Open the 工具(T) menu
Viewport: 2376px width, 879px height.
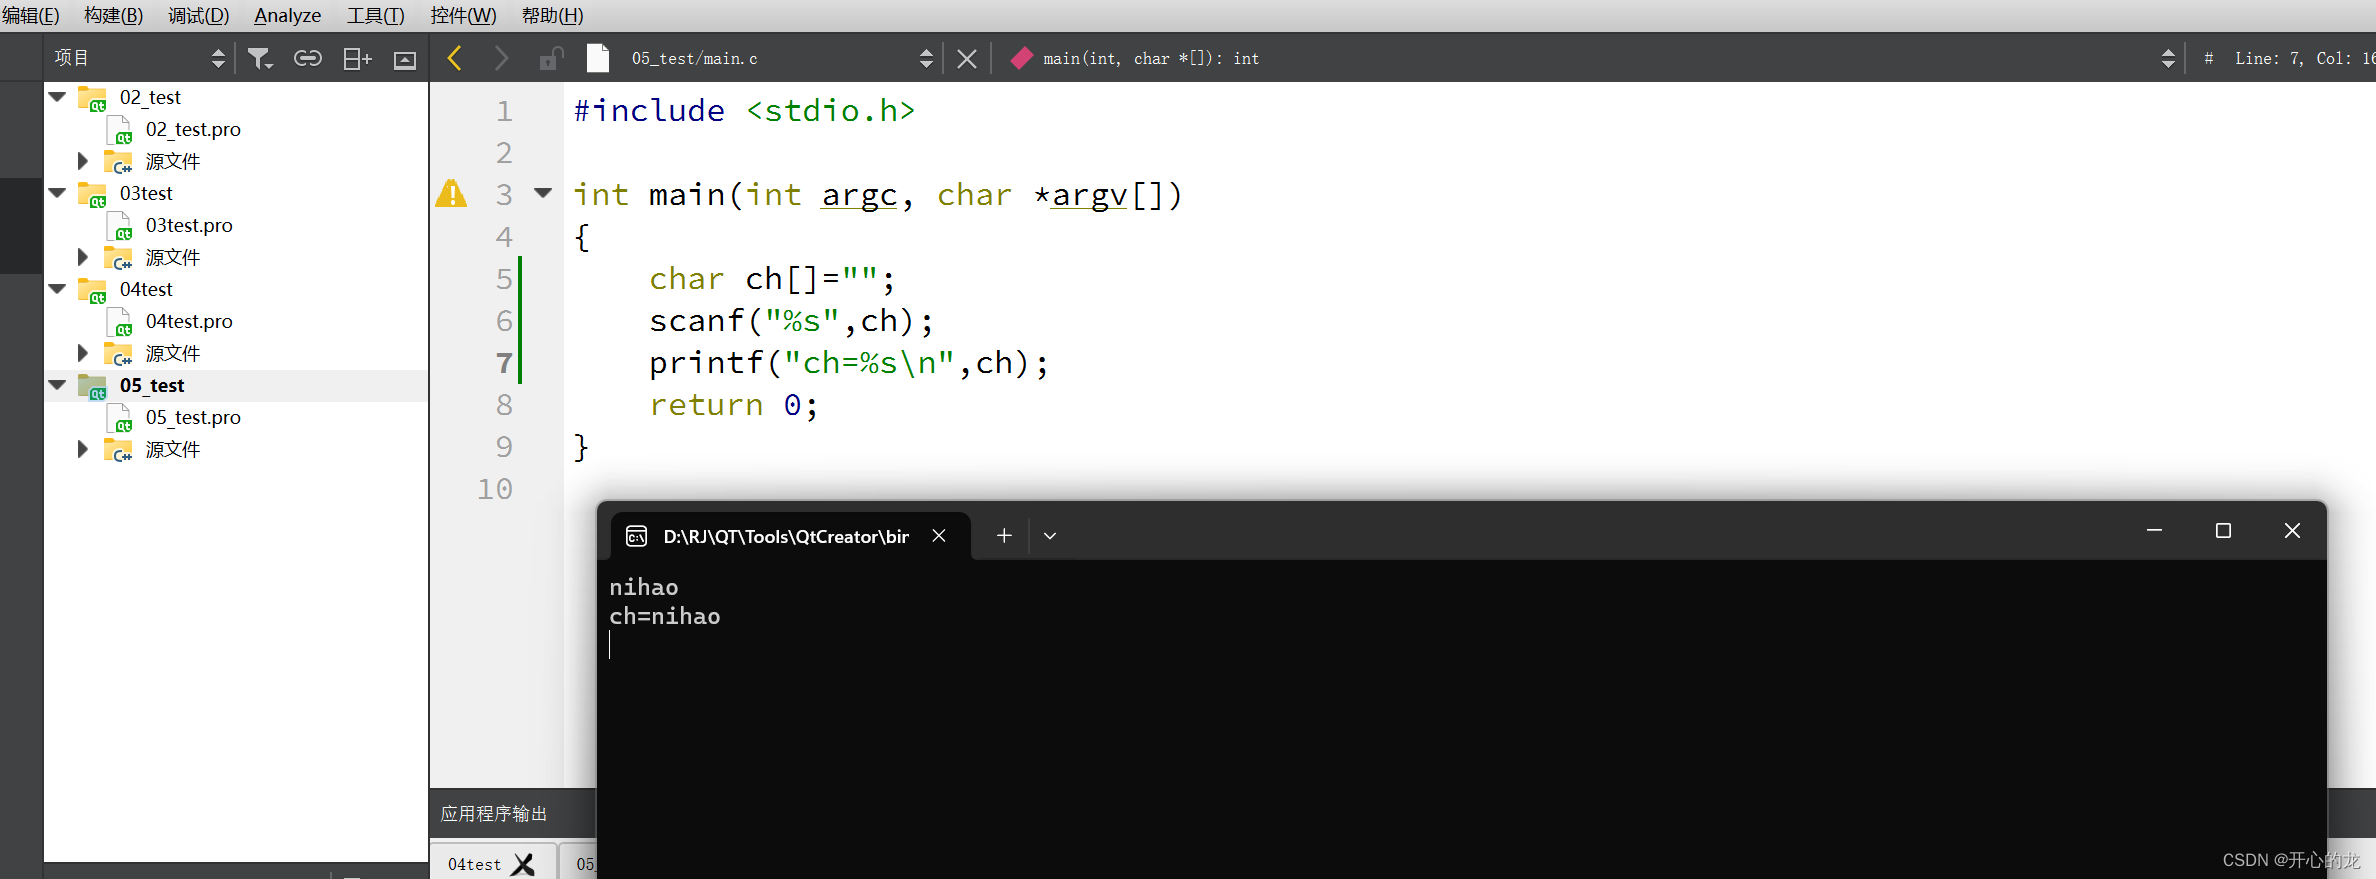click(x=375, y=15)
